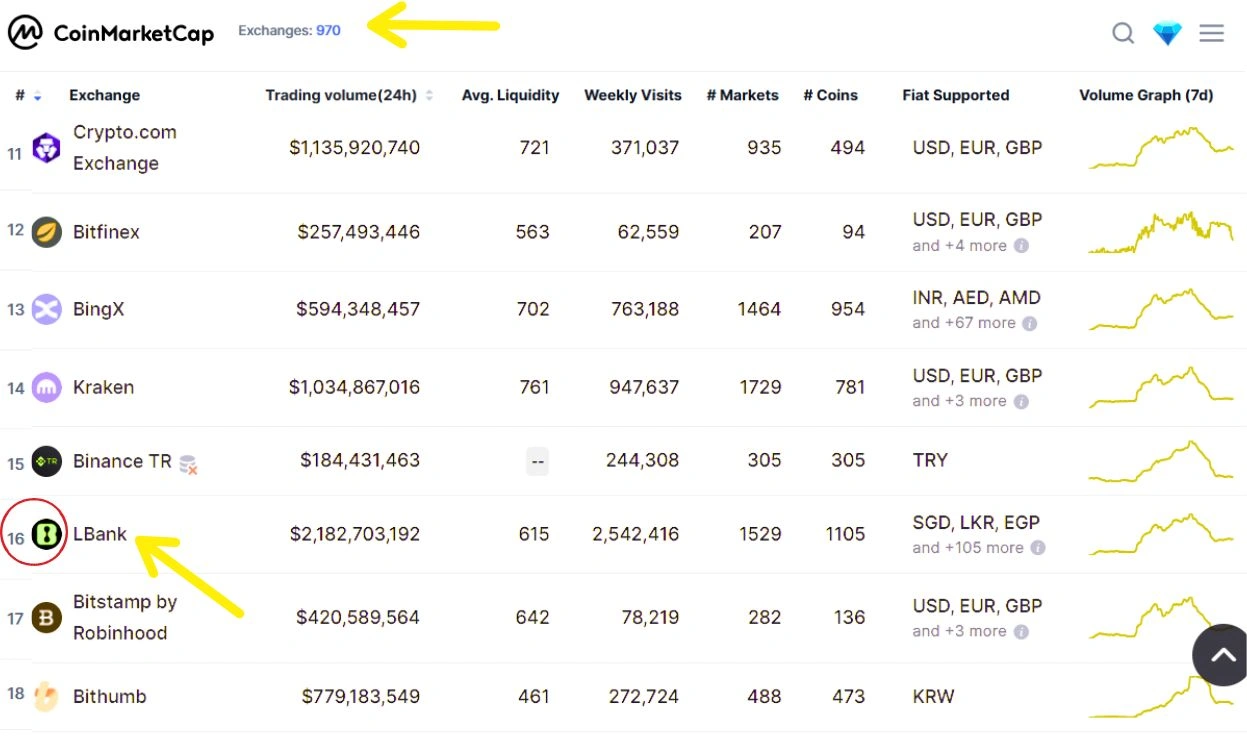Image resolution: width=1247 pixels, height=736 pixels.
Task: Open the BingX exchange link
Action: pos(98,309)
